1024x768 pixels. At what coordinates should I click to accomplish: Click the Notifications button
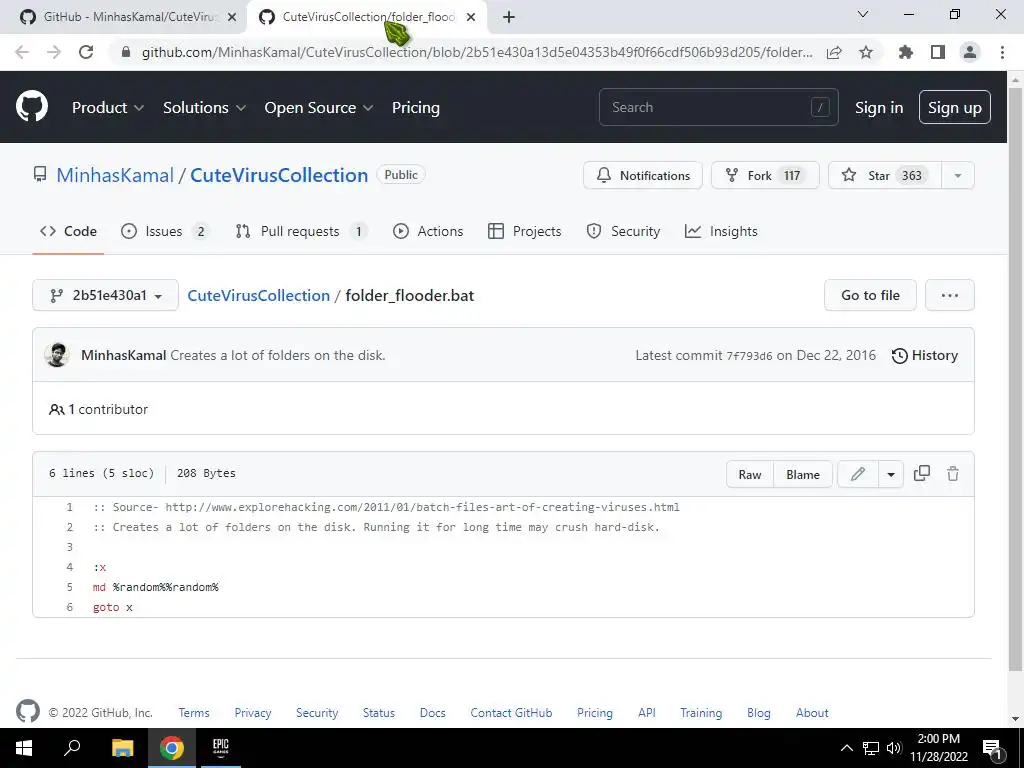click(x=643, y=175)
